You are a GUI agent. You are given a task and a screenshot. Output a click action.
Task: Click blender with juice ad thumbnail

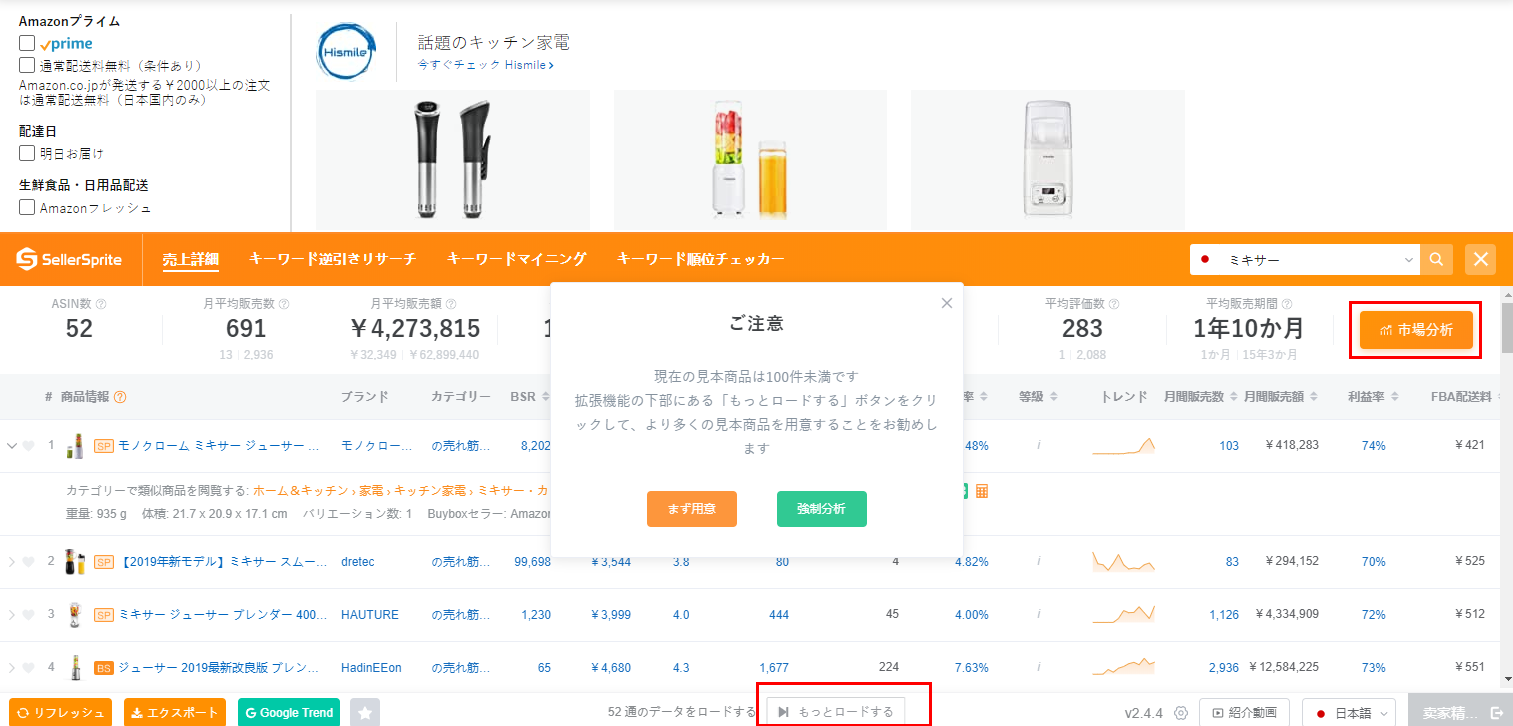pyautogui.click(x=750, y=160)
